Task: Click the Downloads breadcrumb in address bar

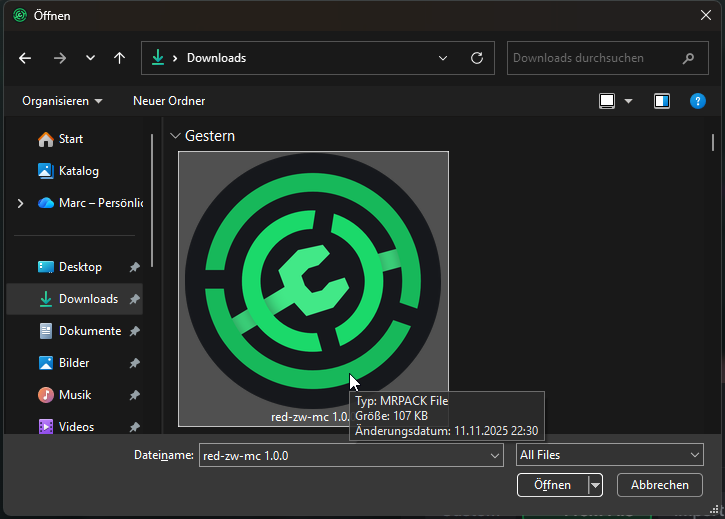Action: (216, 58)
